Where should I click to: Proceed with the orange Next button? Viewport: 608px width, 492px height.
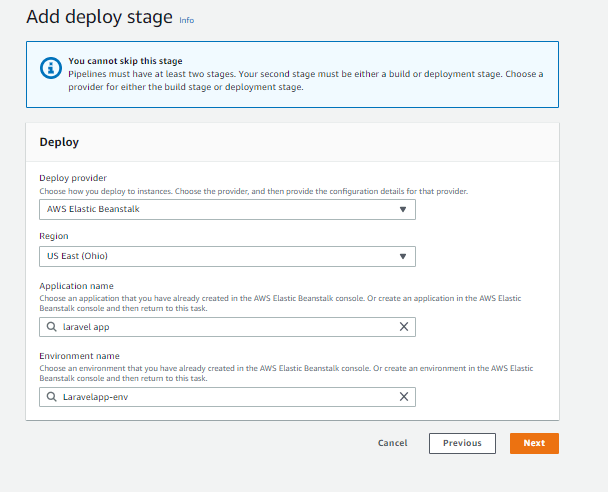534,443
